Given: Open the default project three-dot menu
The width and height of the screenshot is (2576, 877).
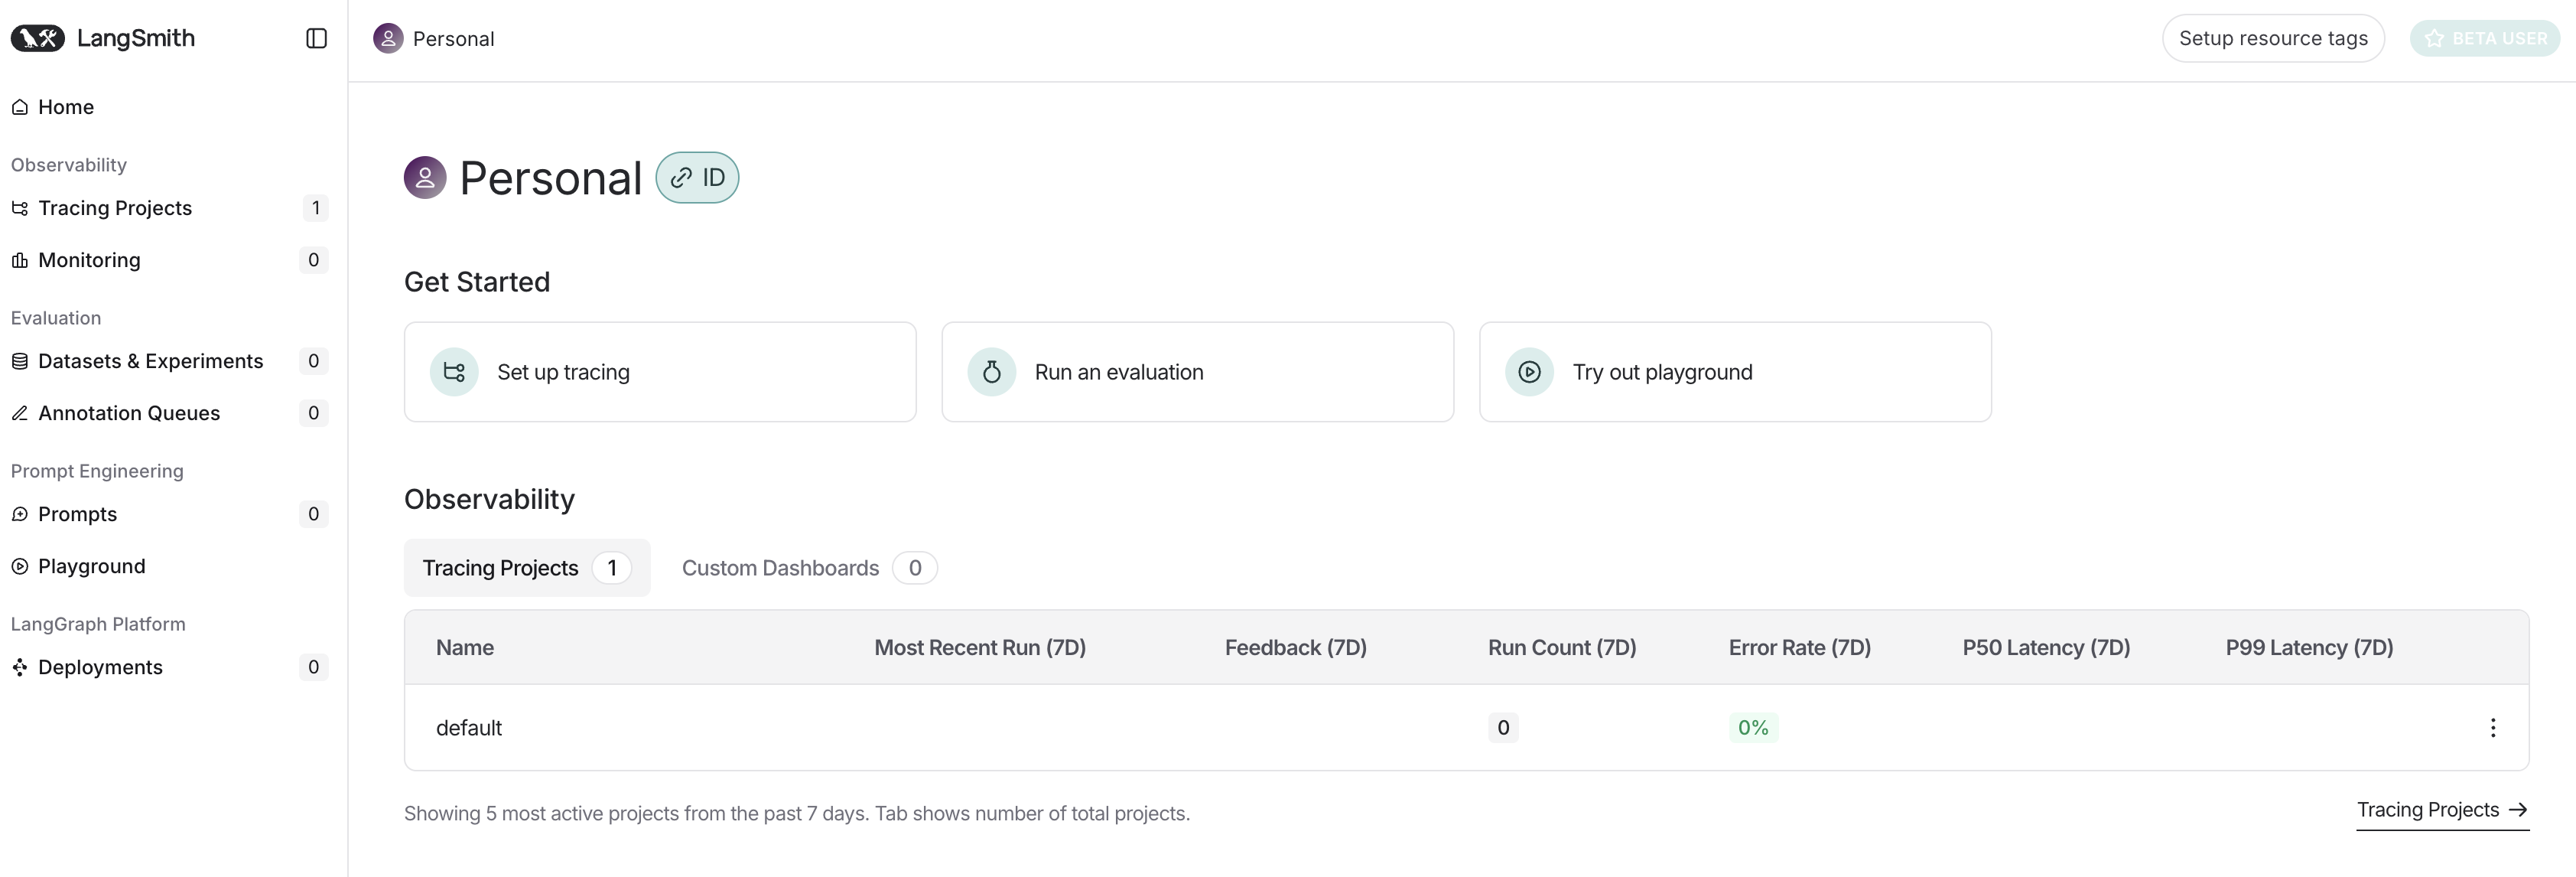Looking at the screenshot, I should 2493,728.
